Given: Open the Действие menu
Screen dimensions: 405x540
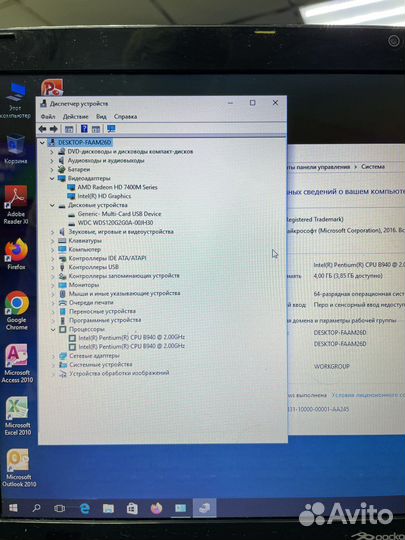Looking at the screenshot, I should pos(75,117).
